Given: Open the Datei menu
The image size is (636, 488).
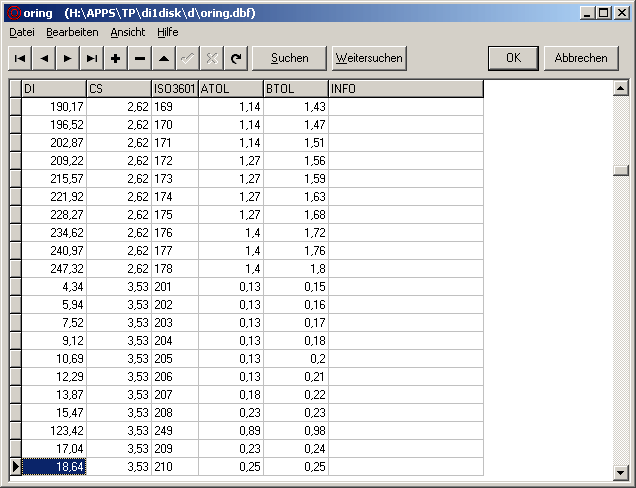Looking at the screenshot, I should pos(22,32).
